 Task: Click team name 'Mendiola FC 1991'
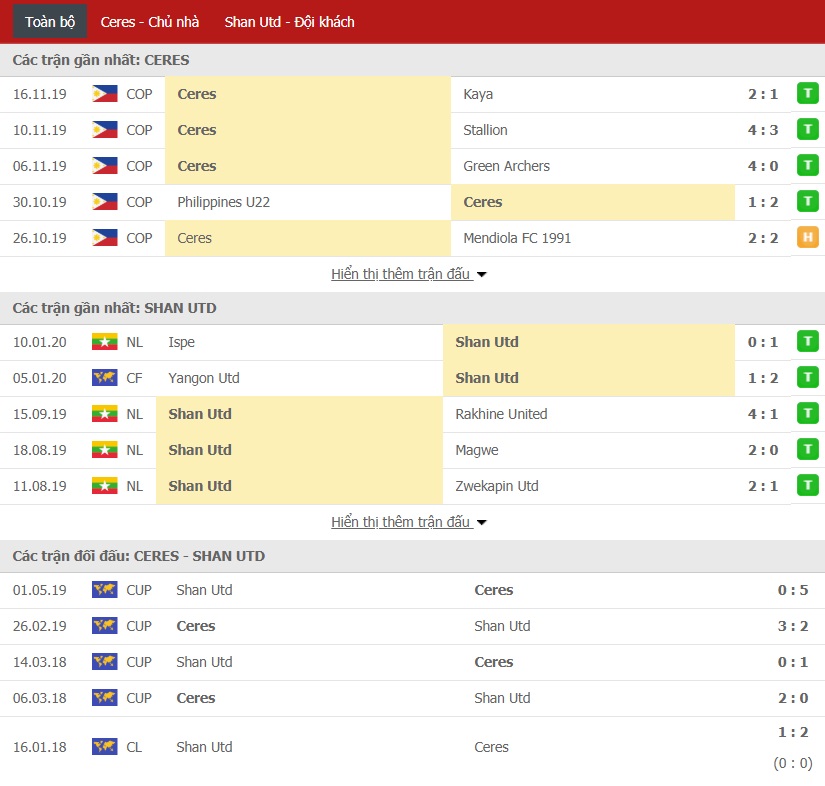pos(517,238)
